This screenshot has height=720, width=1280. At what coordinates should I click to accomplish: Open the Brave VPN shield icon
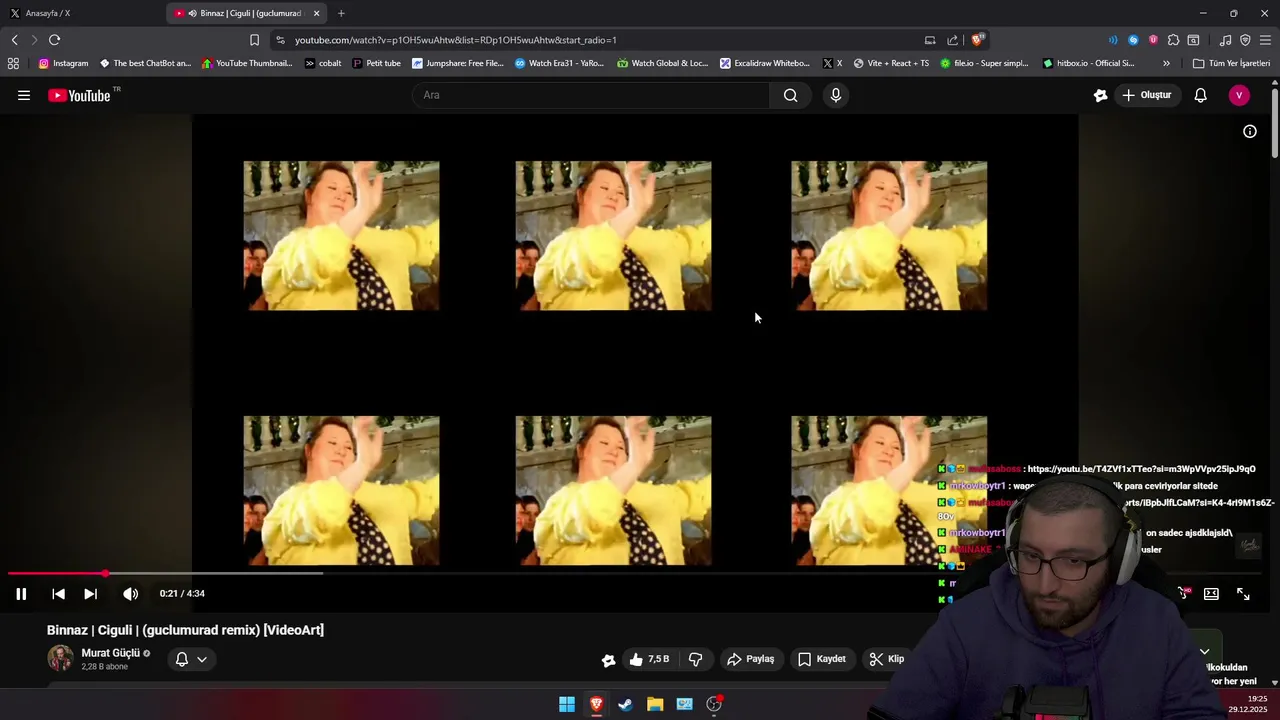1245,40
